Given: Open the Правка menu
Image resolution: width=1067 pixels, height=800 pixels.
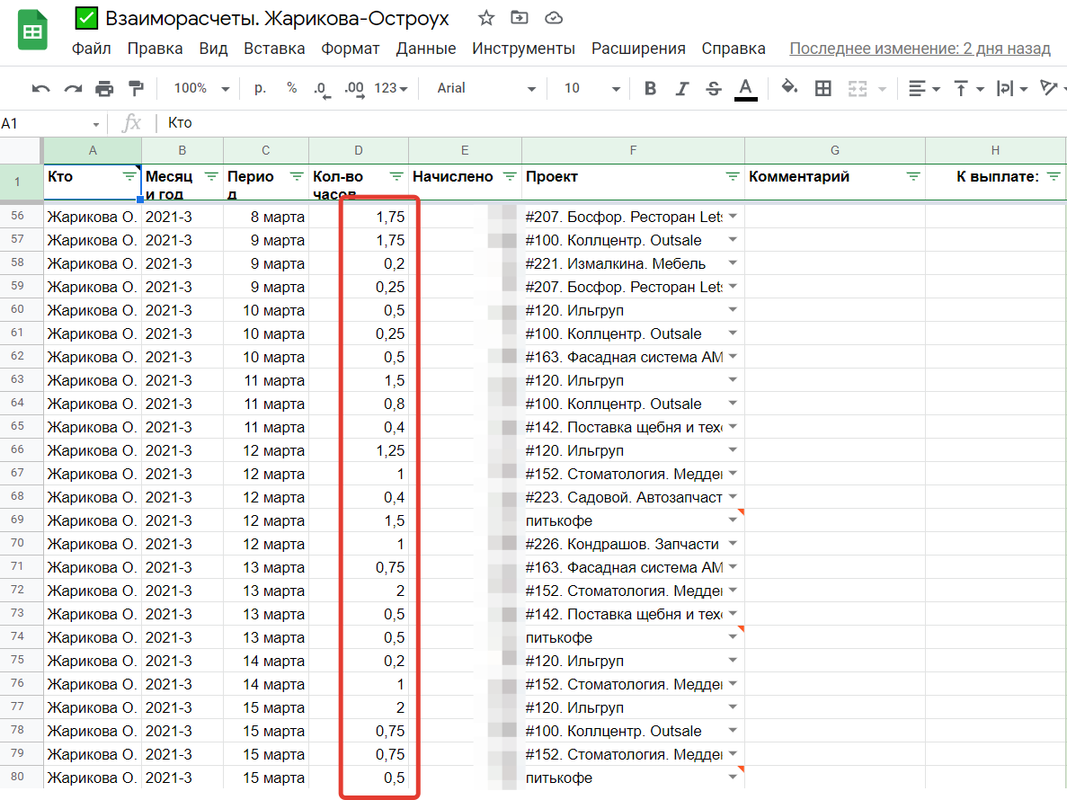Looking at the screenshot, I should click(x=155, y=48).
